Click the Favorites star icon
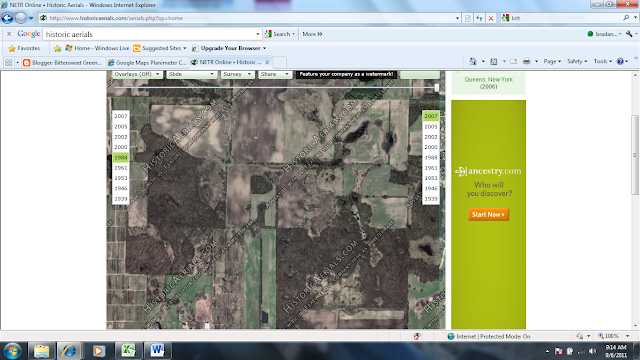The width and height of the screenshot is (640, 360). tap(12, 49)
